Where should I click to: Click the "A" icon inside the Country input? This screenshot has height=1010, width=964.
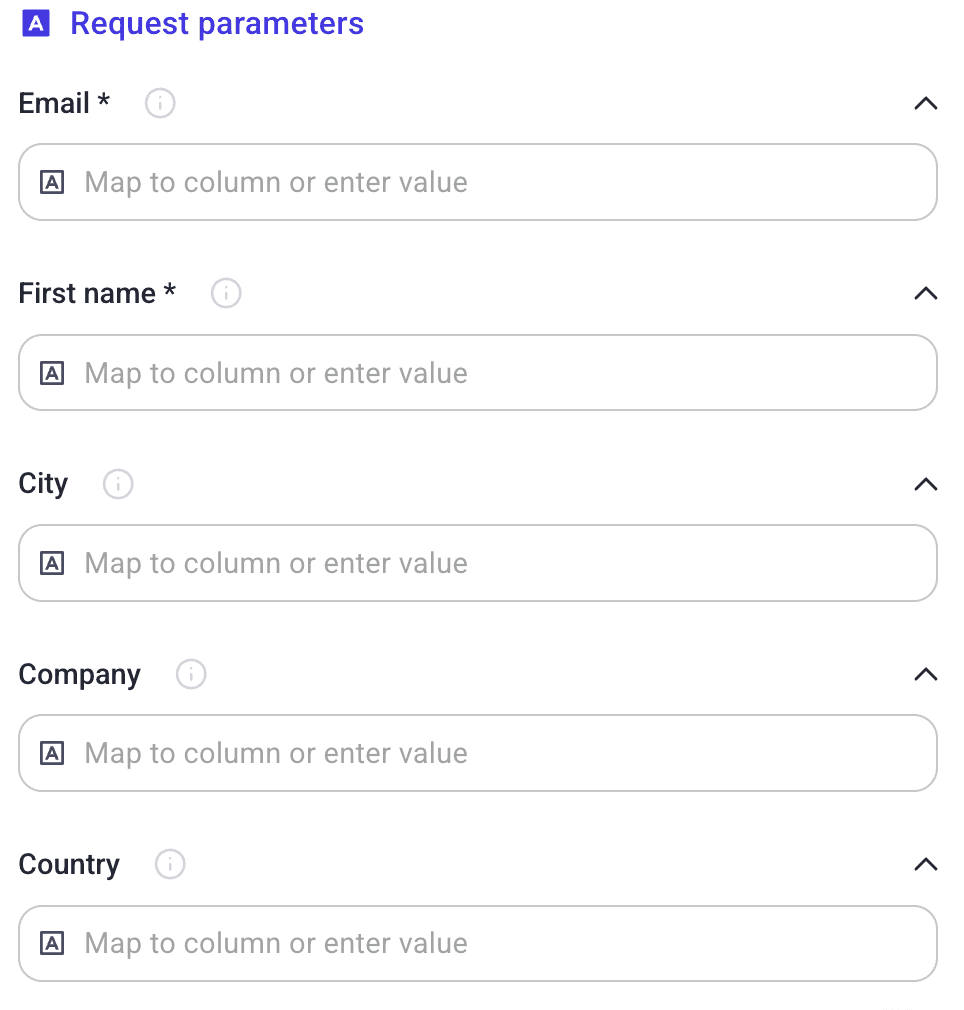tap(51, 943)
